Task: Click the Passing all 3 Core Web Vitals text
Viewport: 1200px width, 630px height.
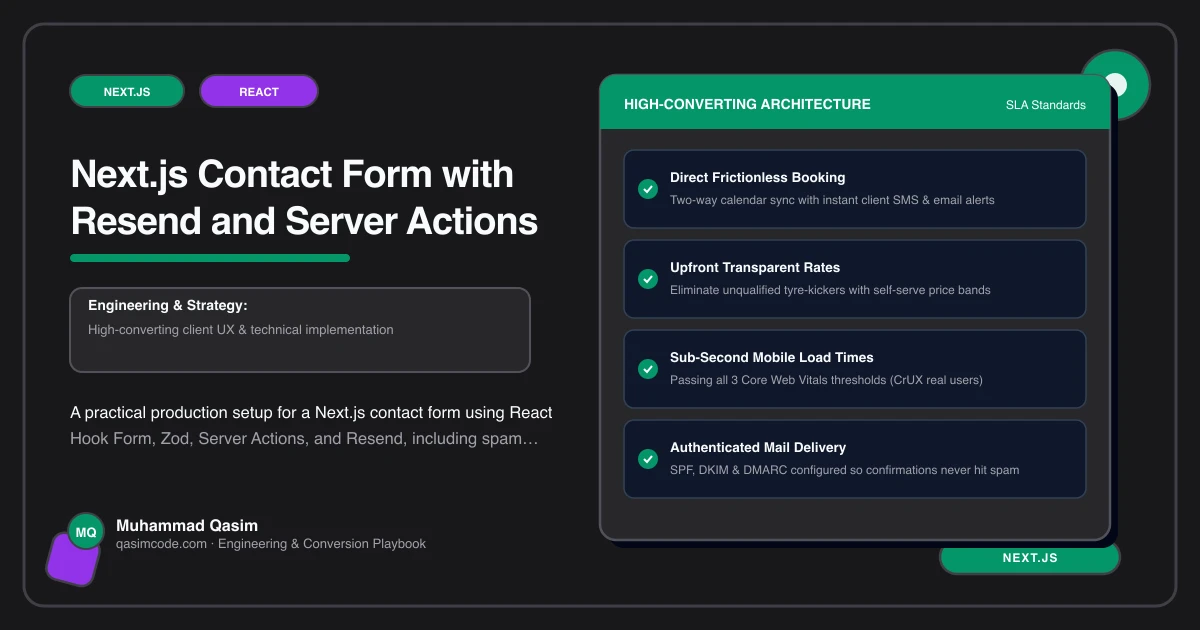Action: (x=826, y=380)
